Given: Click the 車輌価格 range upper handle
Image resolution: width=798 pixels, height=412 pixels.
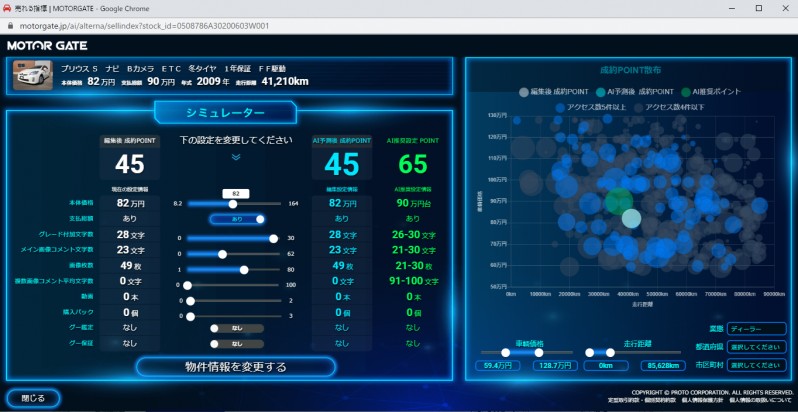Looking at the screenshot, I should tap(539, 352).
